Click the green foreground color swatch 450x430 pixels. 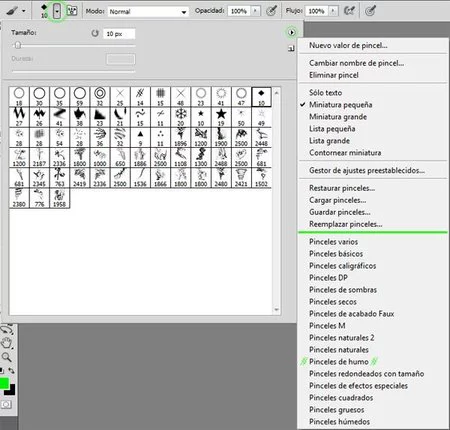click(x=4, y=383)
